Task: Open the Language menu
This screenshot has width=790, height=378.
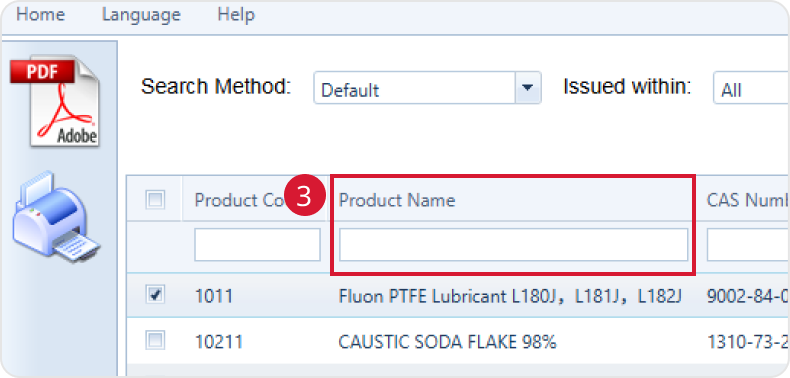Action: tap(141, 15)
